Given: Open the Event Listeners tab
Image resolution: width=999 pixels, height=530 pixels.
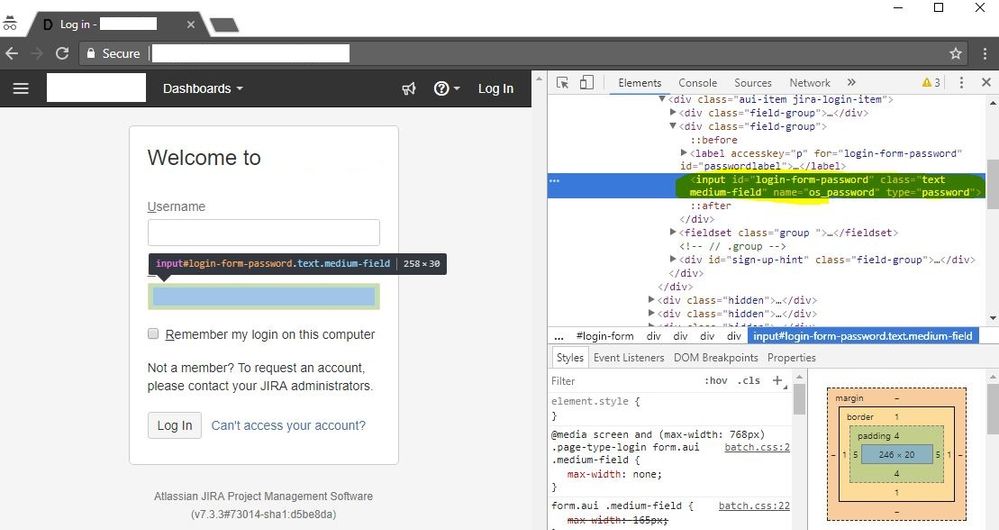Looking at the screenshot, I should coord(629,358).
